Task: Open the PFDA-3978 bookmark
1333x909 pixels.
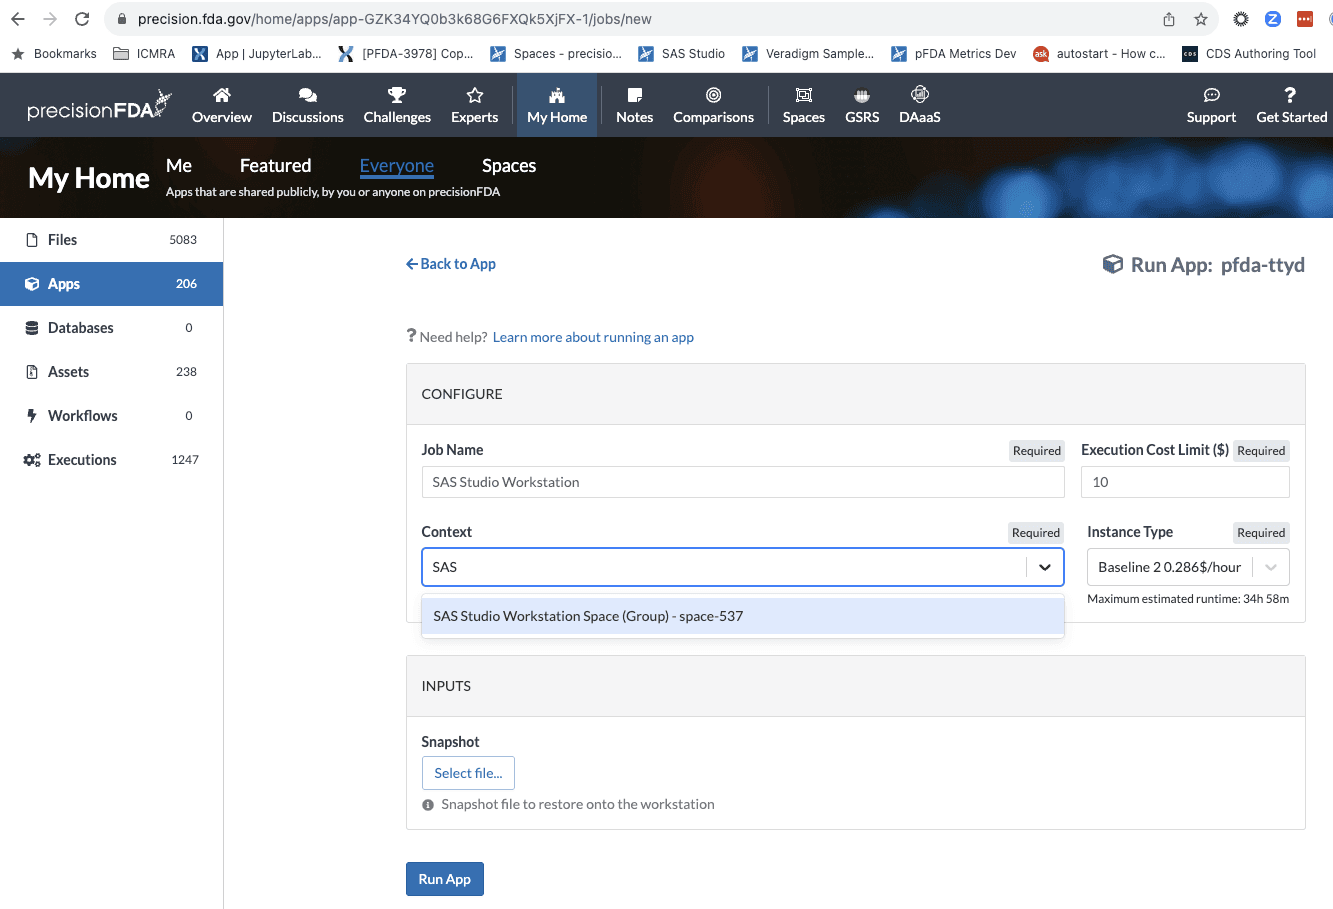Action: click(406, 54)
